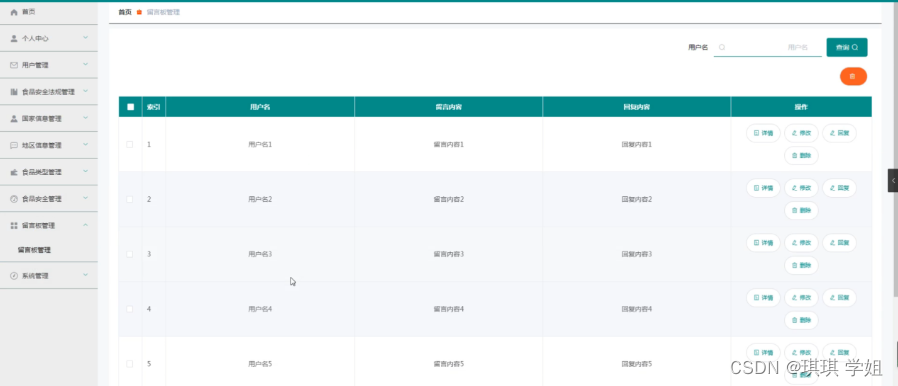Image resolution: width=898 pixels, height=386 pixels.
Task: Toggle the select-all checkbox in table header
Action: point(131,107)
